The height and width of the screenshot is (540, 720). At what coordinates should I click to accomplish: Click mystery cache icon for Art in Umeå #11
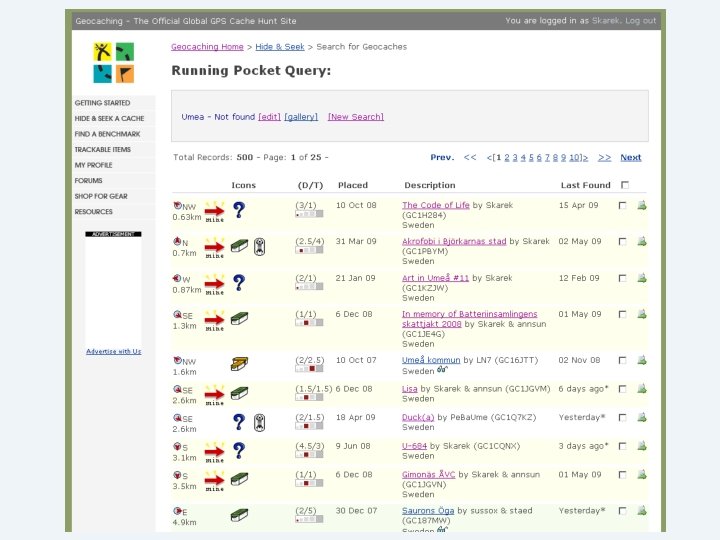pyautogui.click(x=239, y=282)
